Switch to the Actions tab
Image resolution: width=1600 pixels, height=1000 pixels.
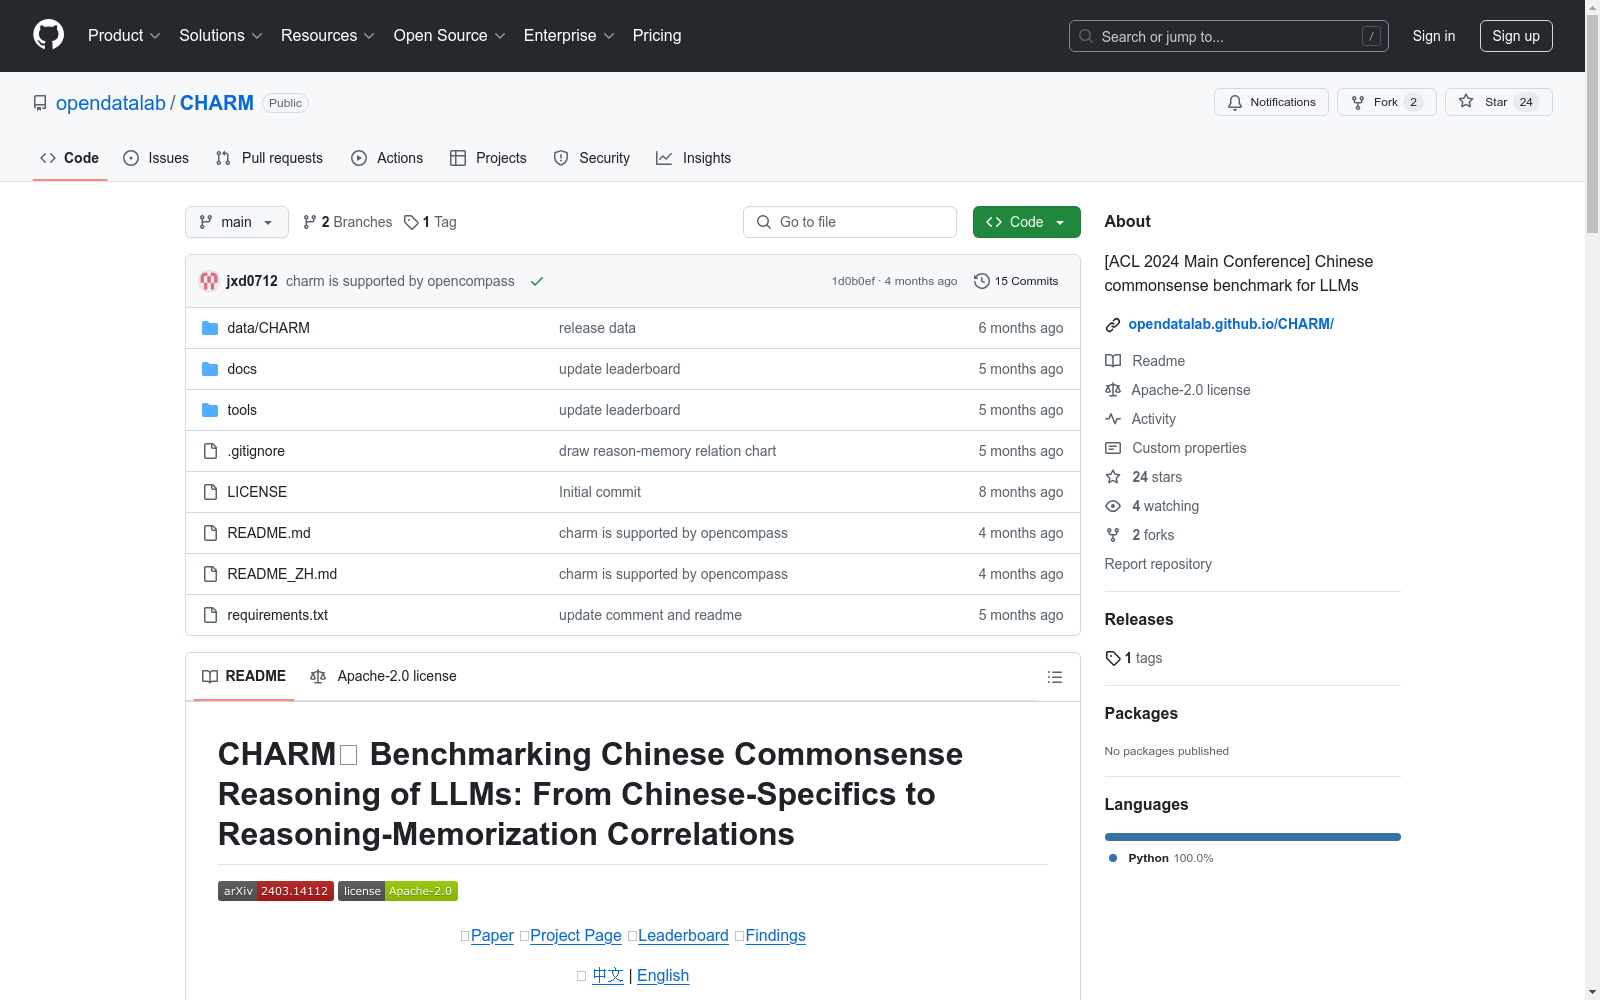tap(387, 158)
